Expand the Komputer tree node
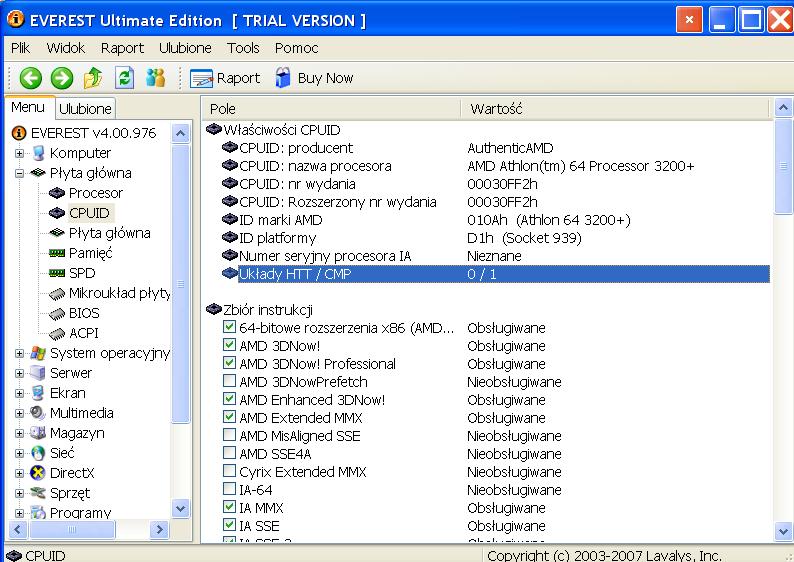 coord(19,153)
